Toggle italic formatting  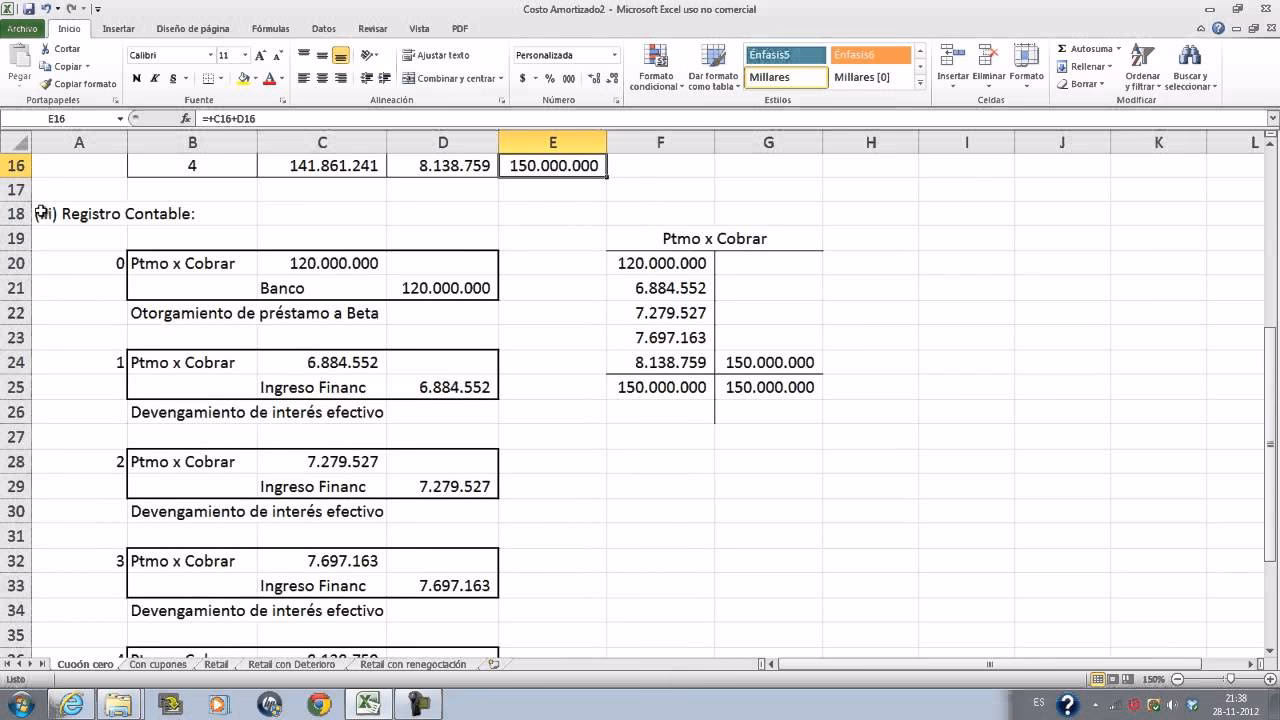click(x=155, y=77)
